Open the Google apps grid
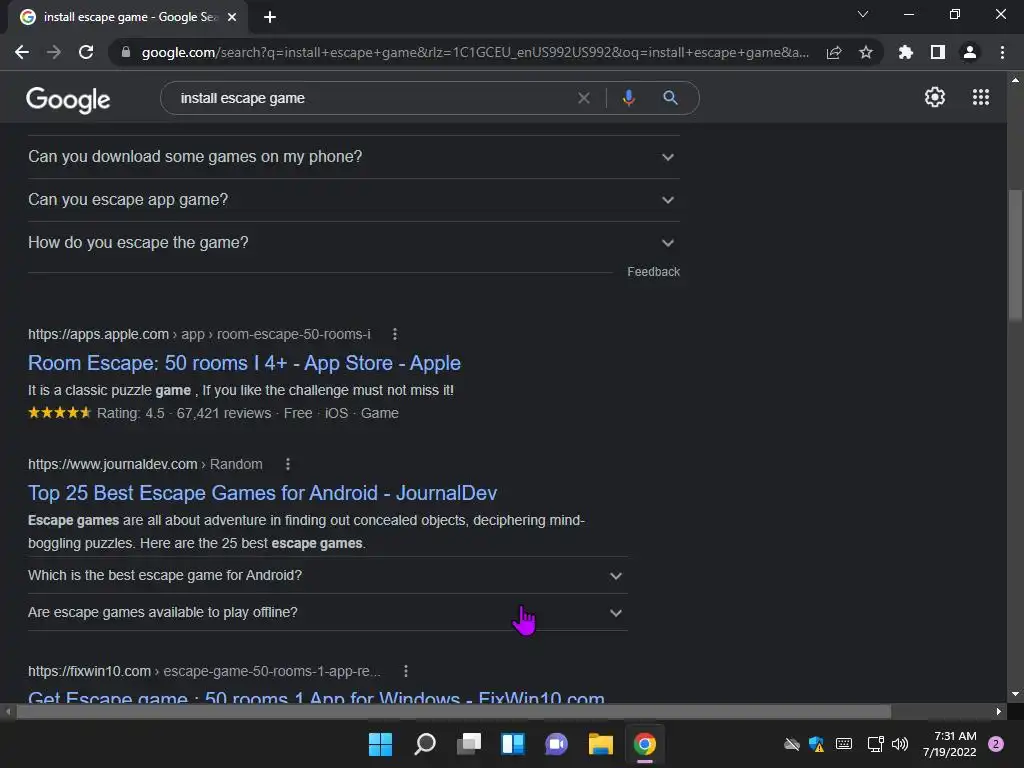Viewport: 1024px width, 768px height. (980, 97)
